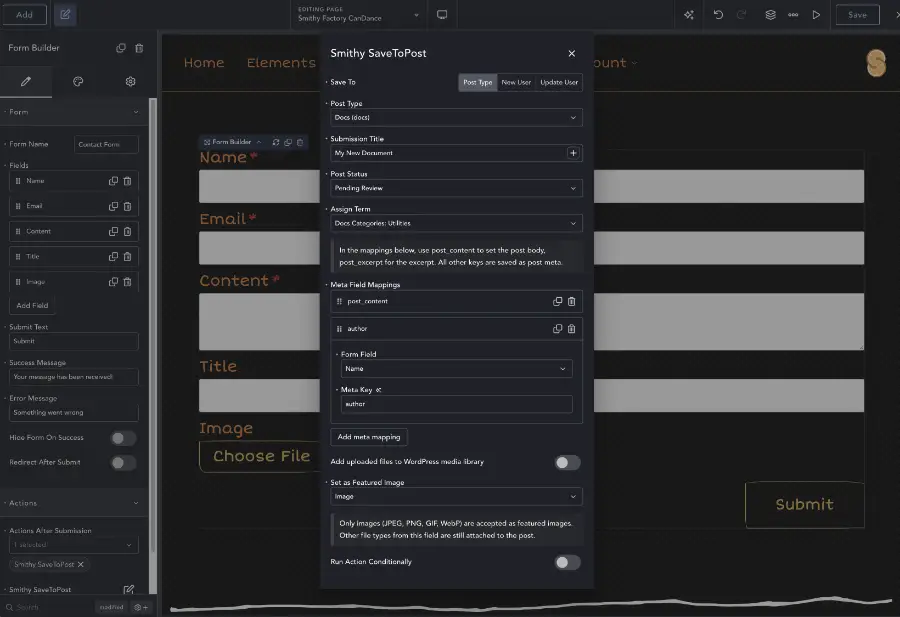The height and width of the screenshot is (617, 900).
Task: Delete the post_content mapping
Action: (572, 301)
